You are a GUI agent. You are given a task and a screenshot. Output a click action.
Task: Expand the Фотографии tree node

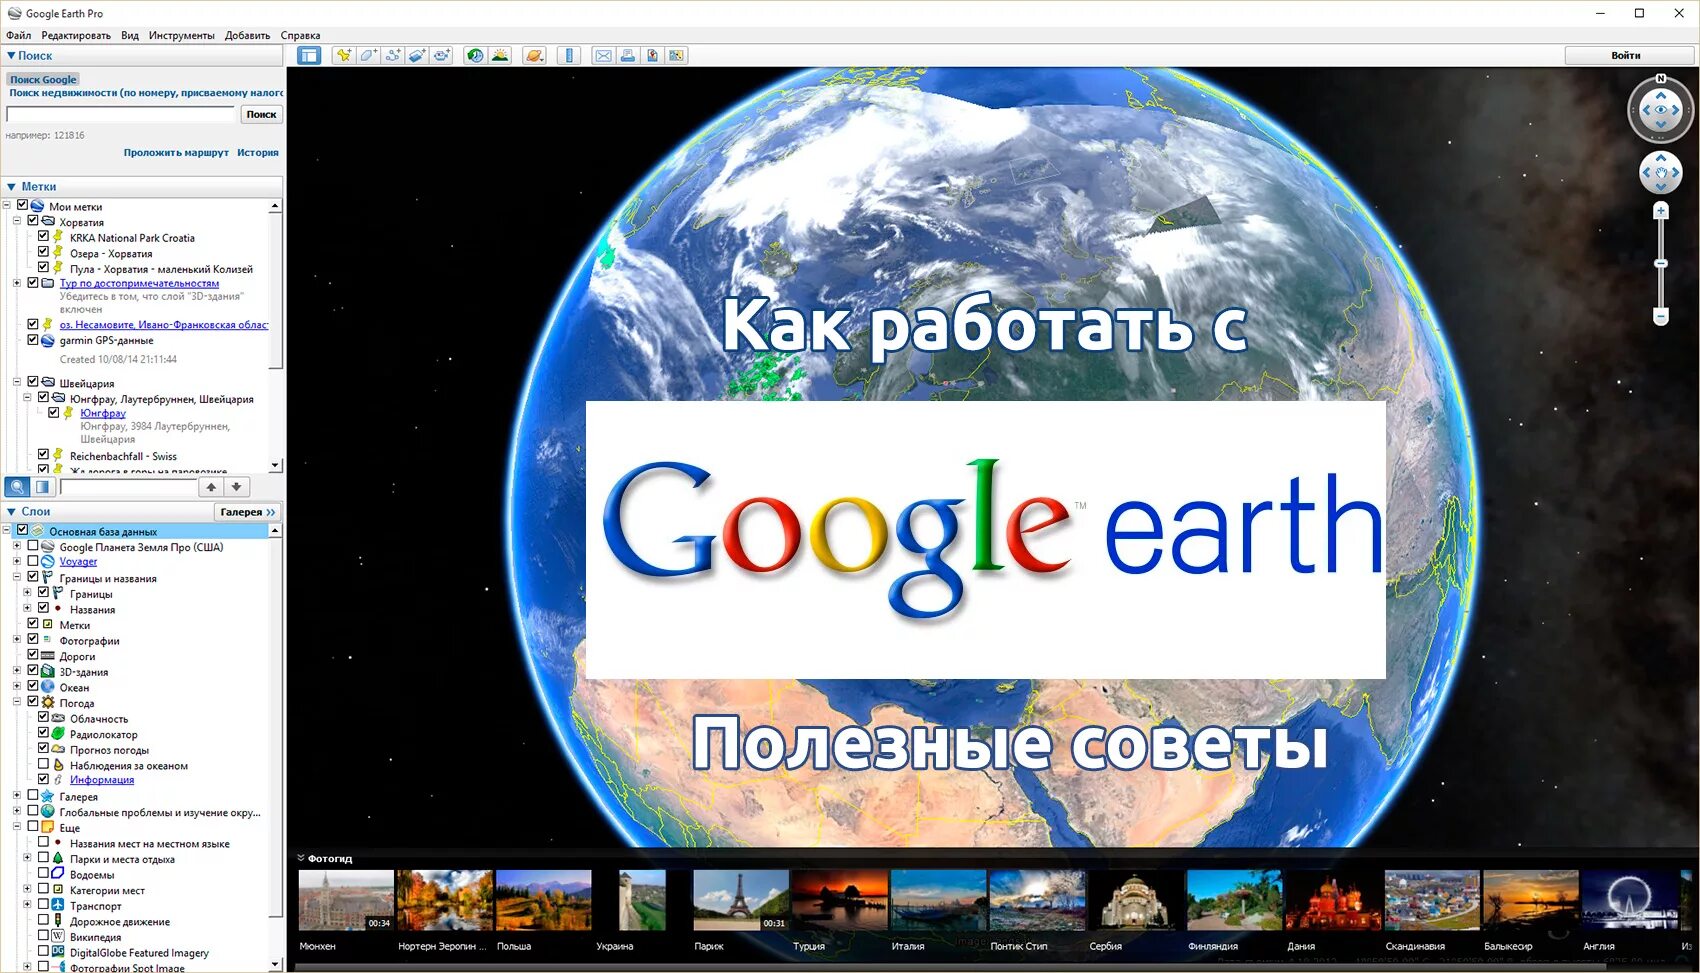click(x=17, y=640)
